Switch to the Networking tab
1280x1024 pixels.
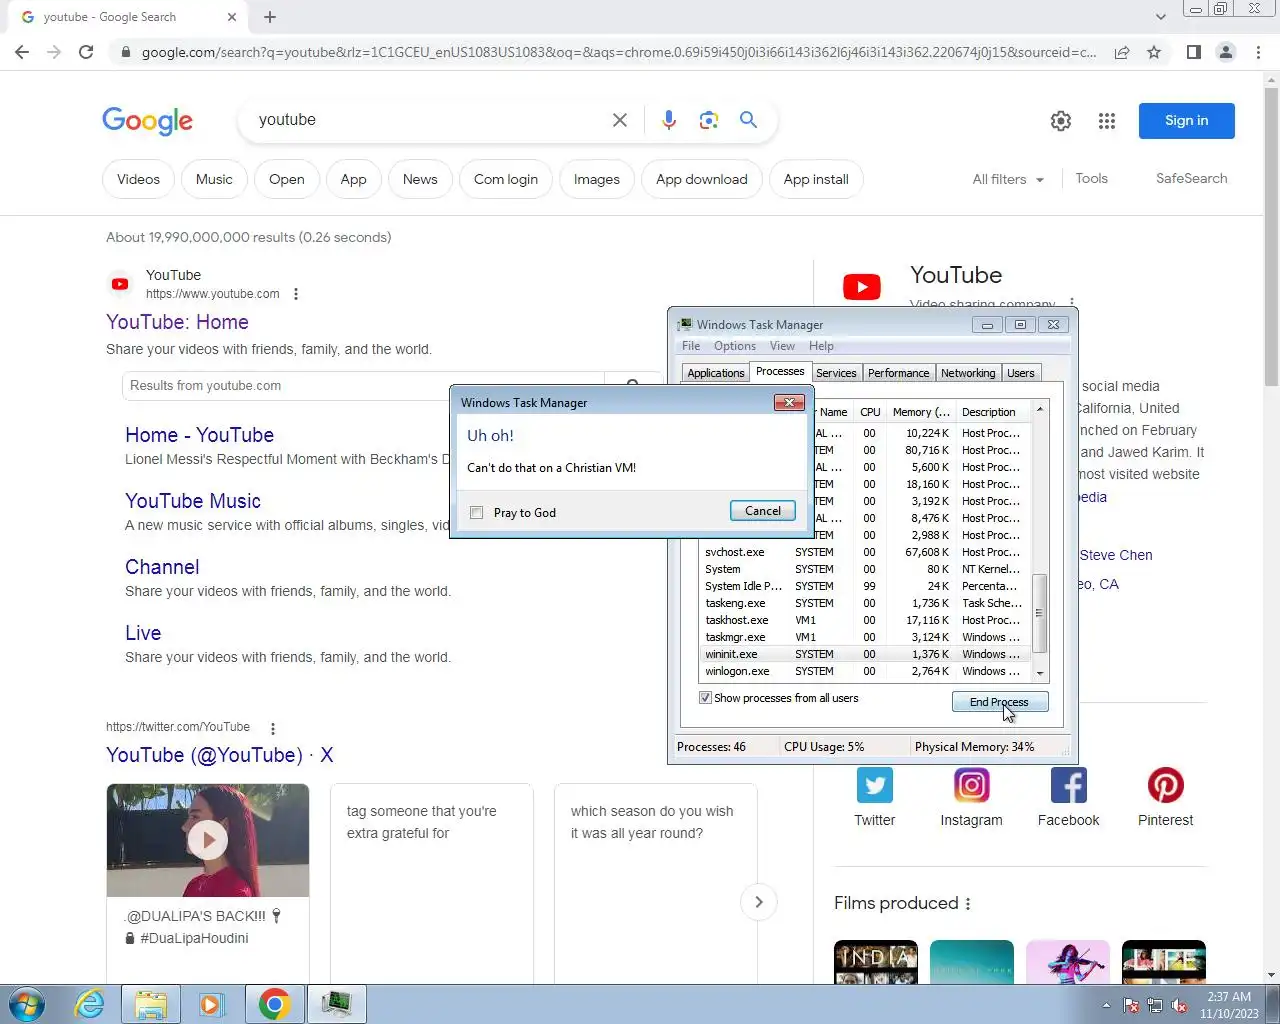968,373
